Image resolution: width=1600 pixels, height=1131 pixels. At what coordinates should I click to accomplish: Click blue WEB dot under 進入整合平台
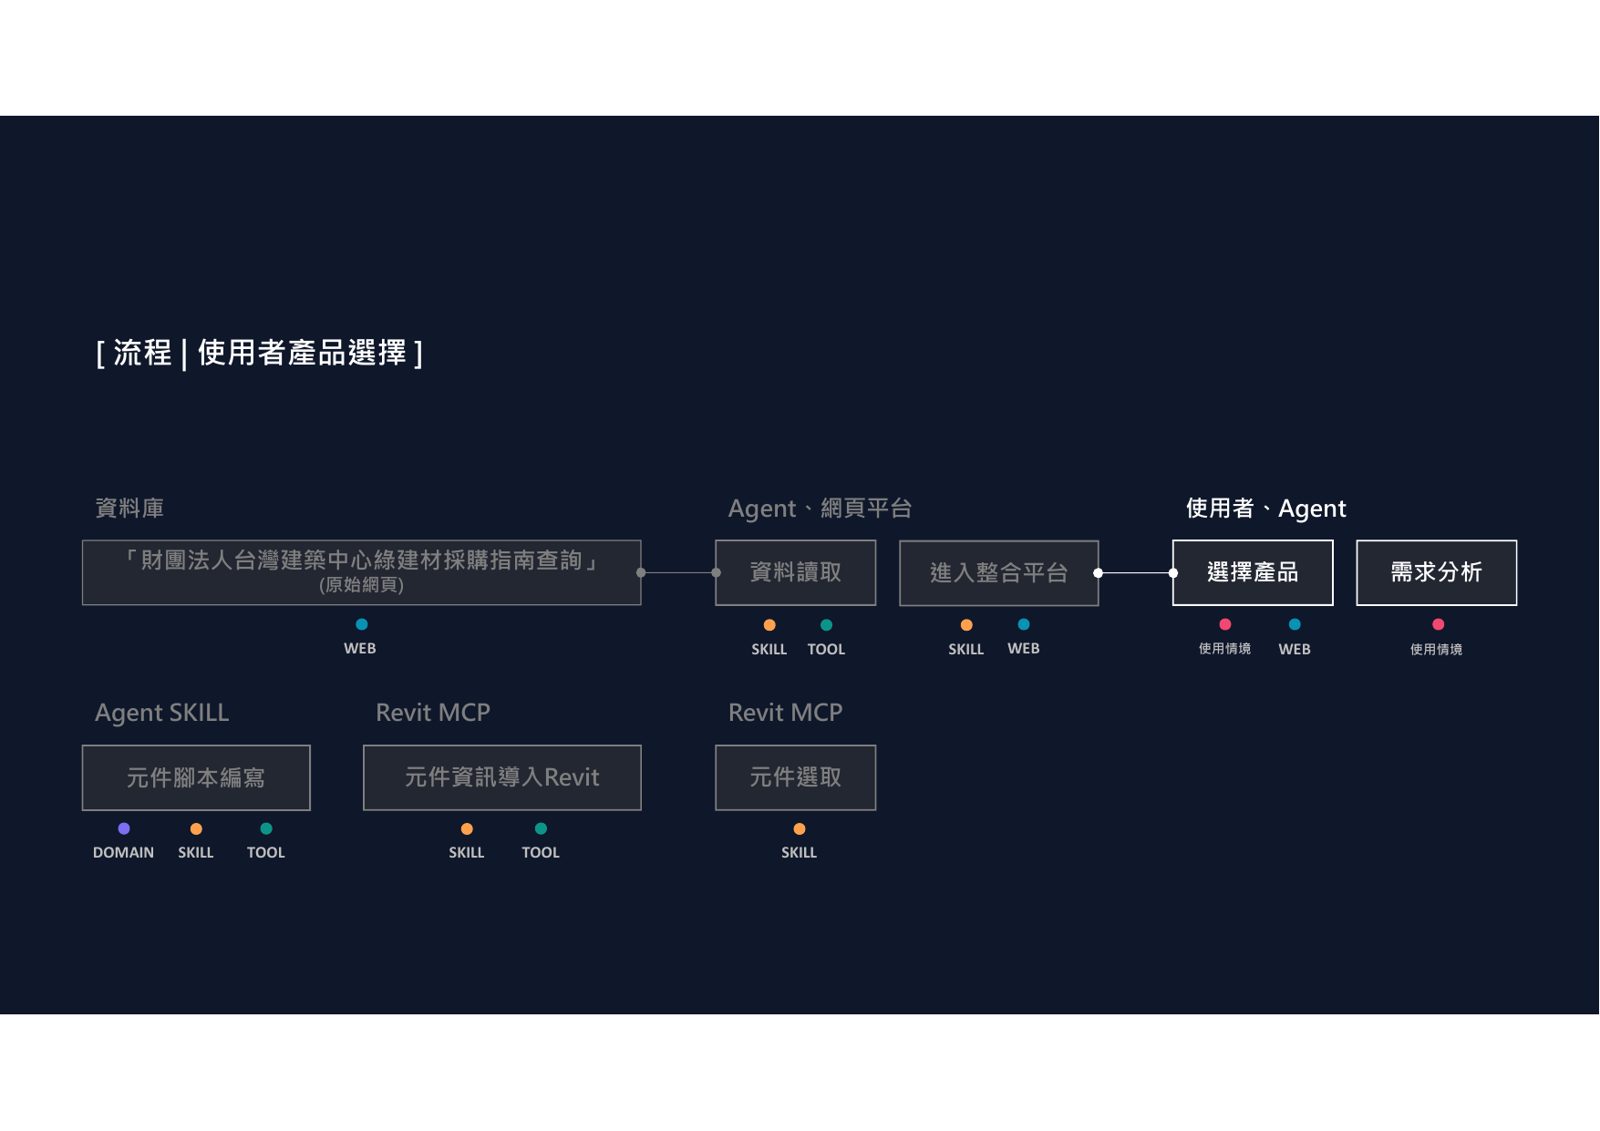point(1023,624)
